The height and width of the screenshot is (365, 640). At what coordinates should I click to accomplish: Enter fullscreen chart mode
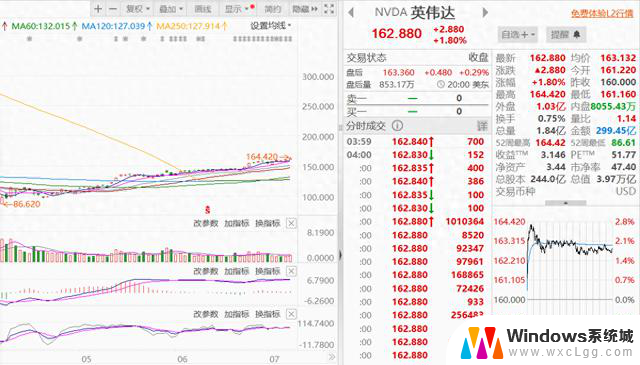coord(329,9)
